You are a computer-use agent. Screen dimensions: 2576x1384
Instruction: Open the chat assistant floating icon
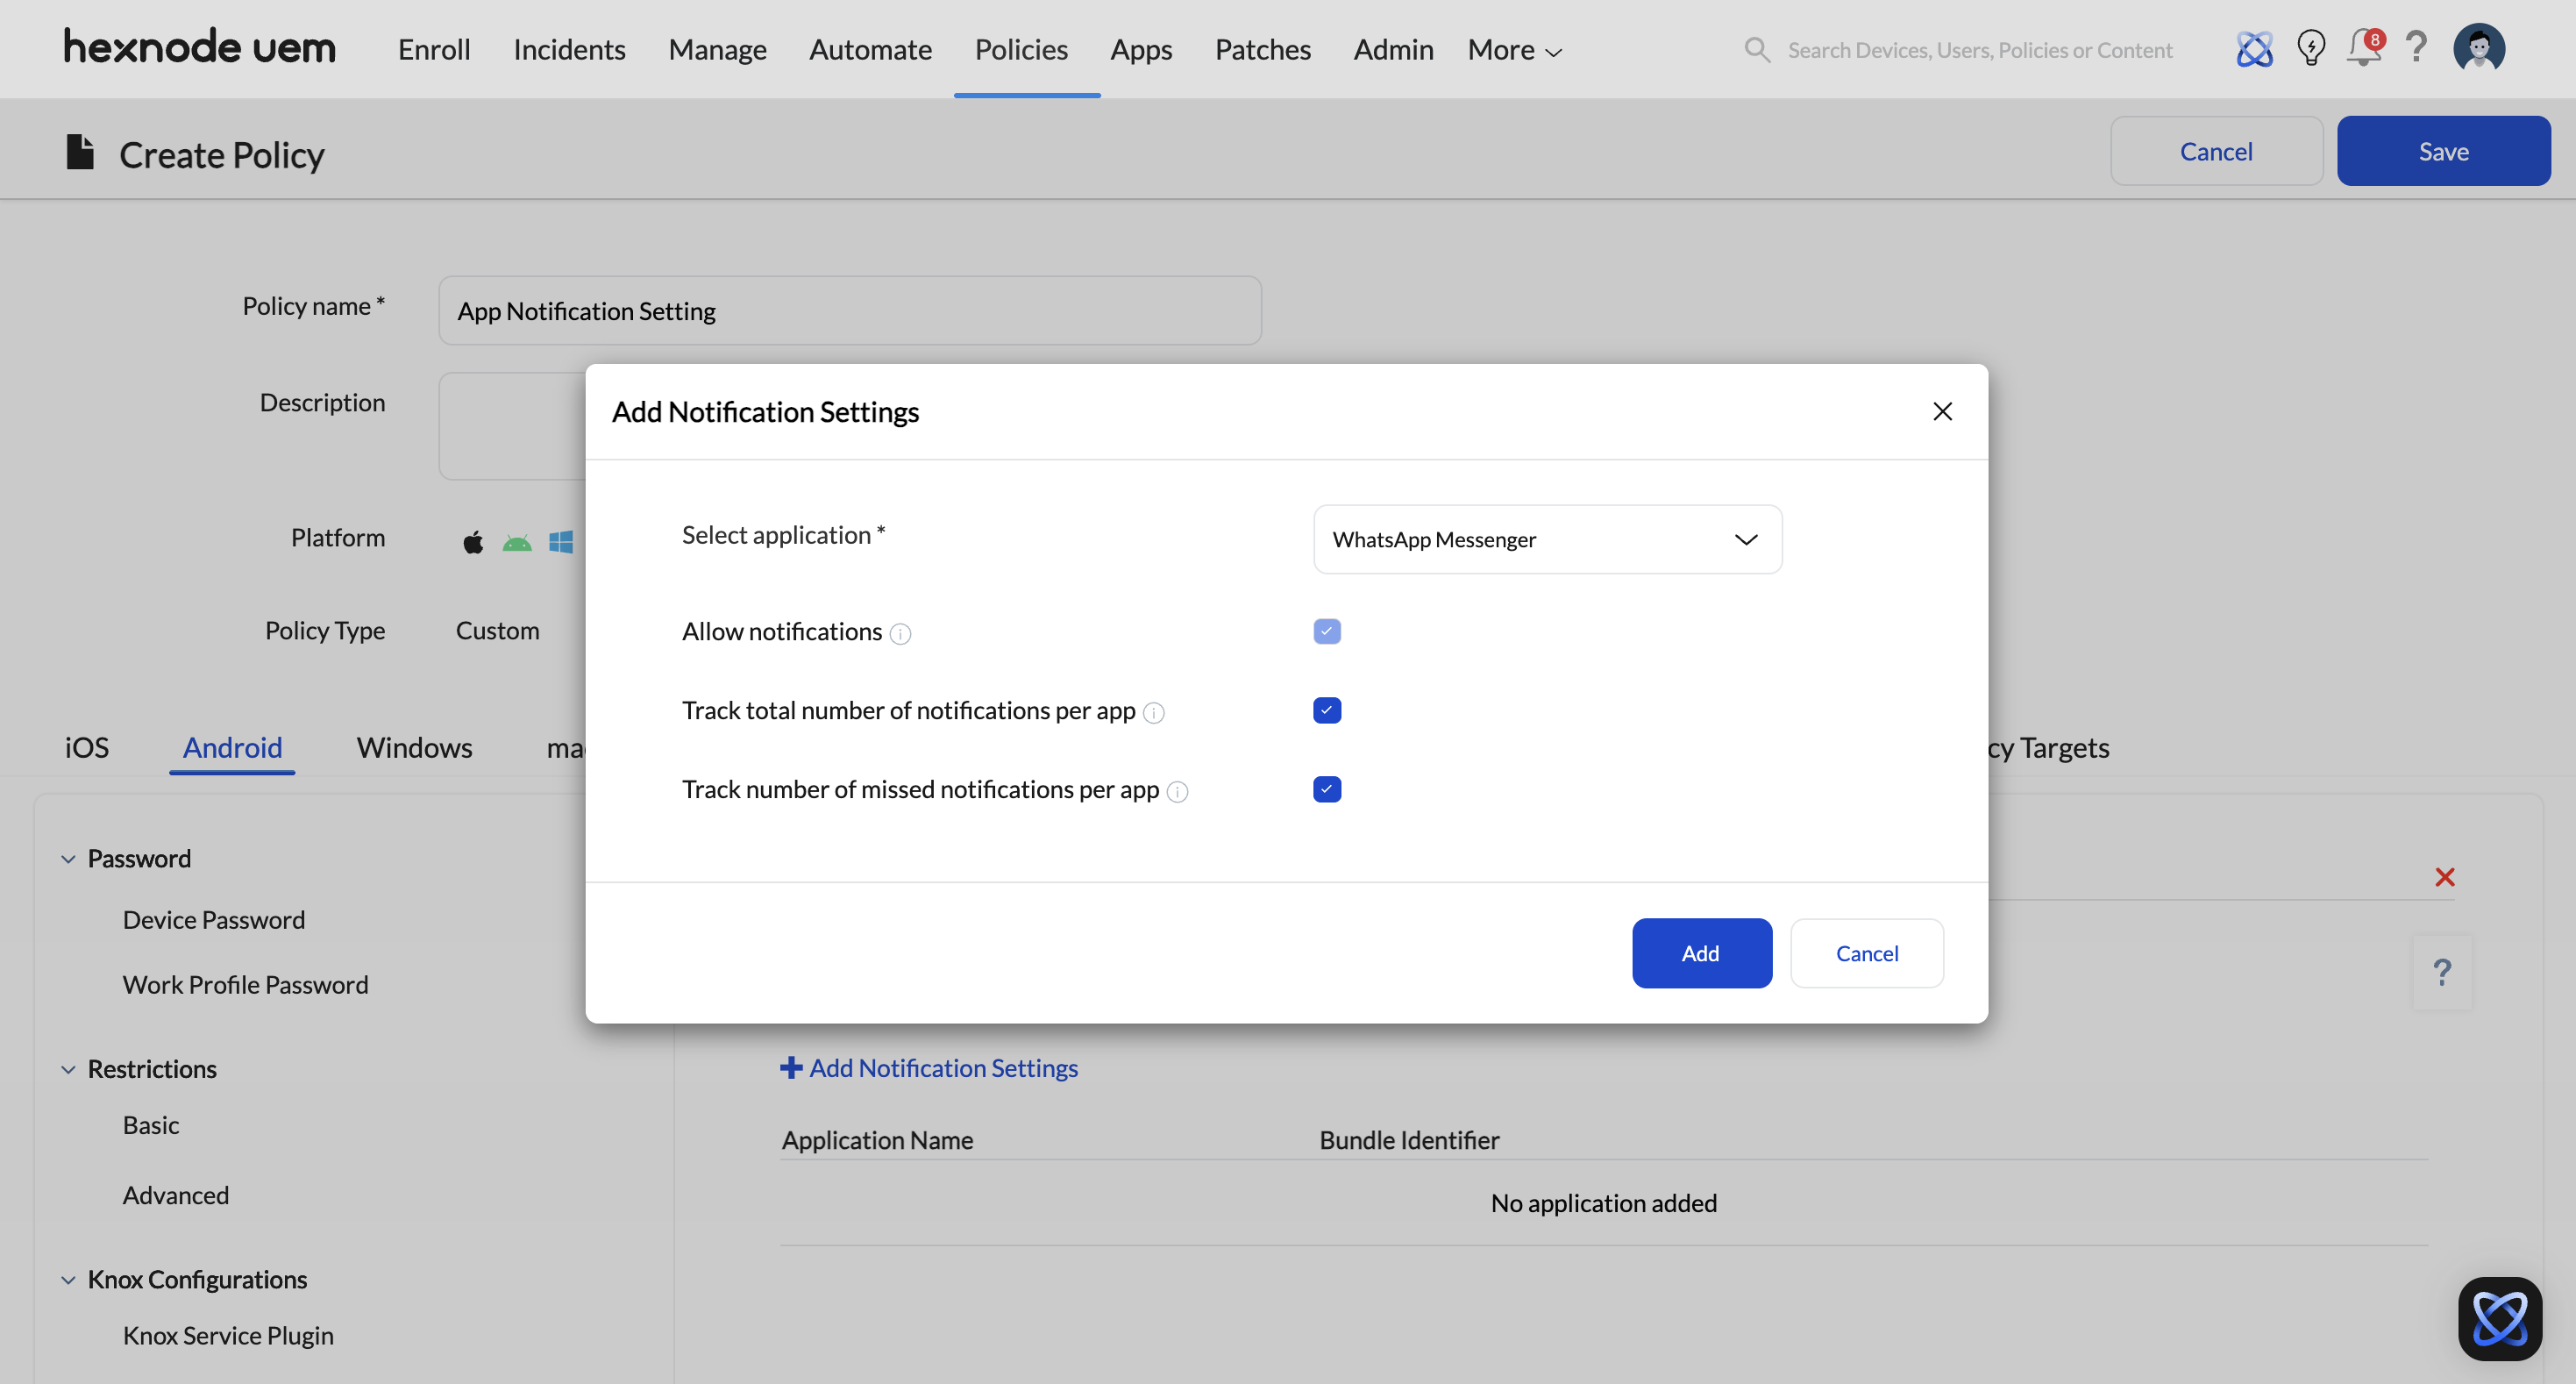[2499, 1318]
